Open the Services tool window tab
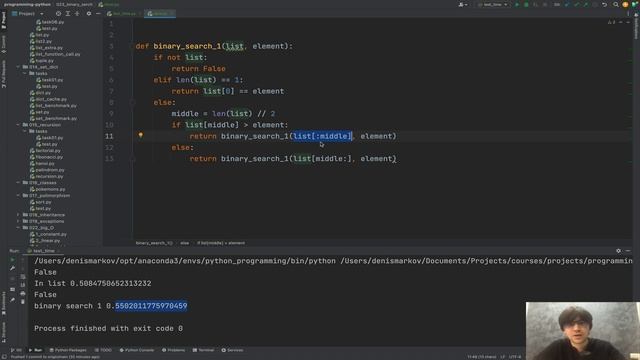The width and height of the screenshot is (640, 360). click(x=232, y=350)
